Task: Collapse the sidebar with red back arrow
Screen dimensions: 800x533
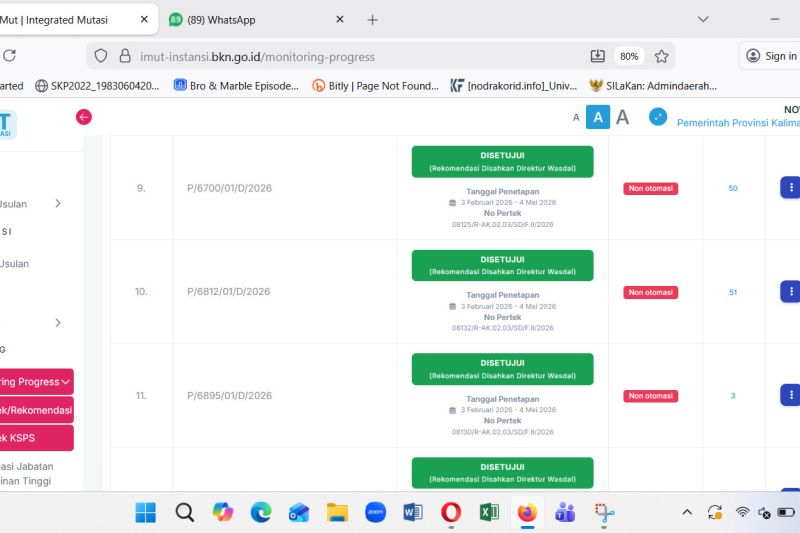Action: (84, 117)
